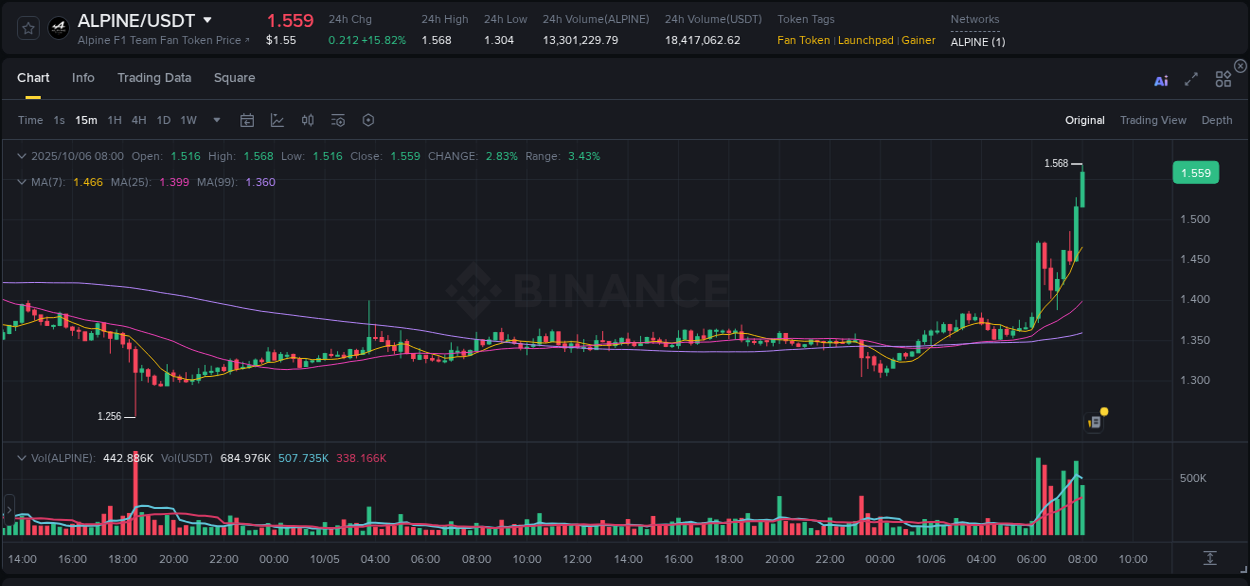Open the widgets layout grid icon
The width and height of the screenshot is (1250, 586).
tap(1222, 78)
